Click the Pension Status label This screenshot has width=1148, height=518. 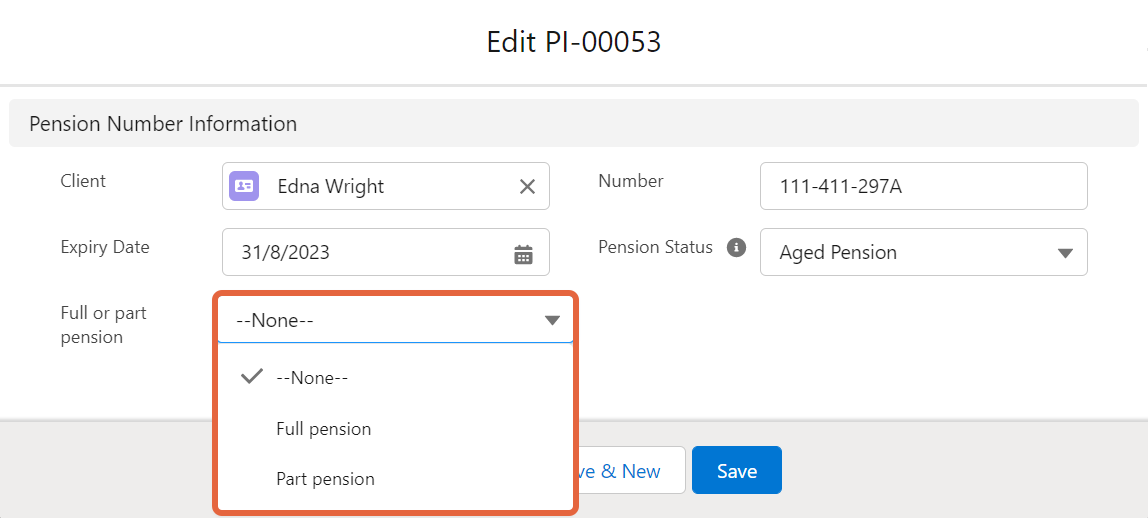point(655,247)
